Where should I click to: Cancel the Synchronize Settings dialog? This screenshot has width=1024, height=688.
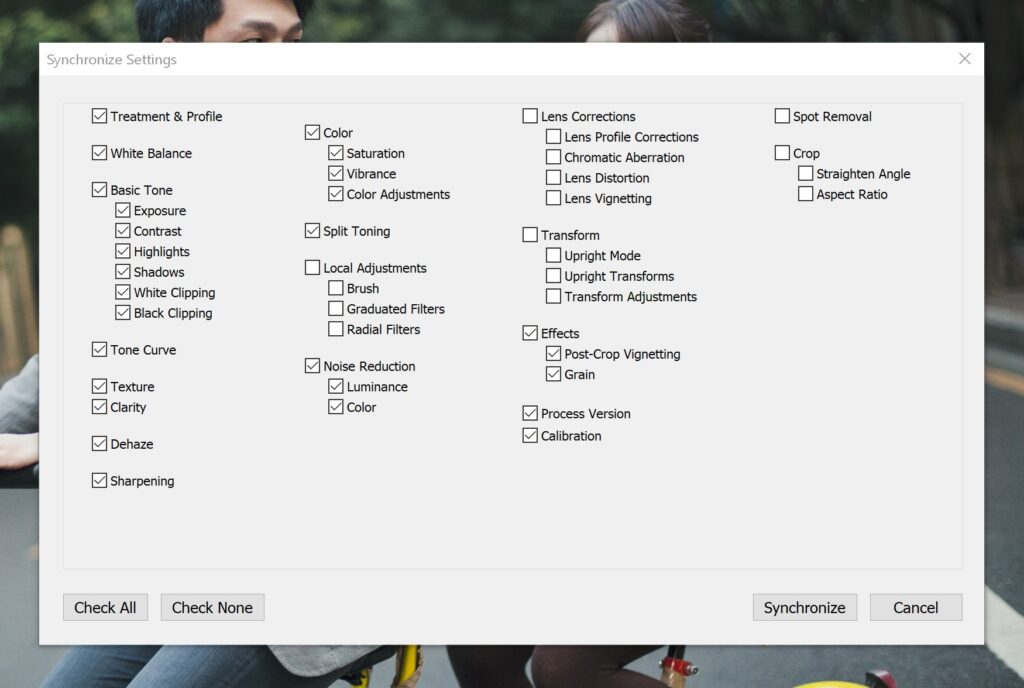coord(916,607)
